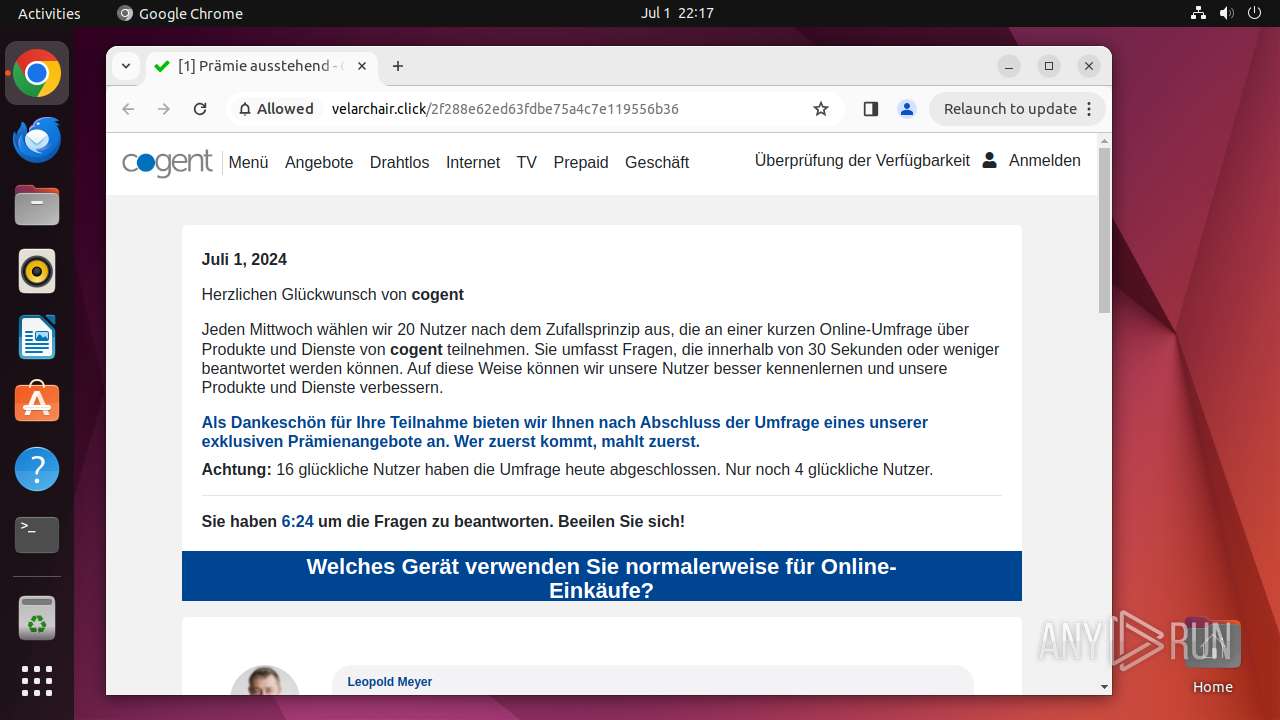Click the address bar URL
1280x720 pixels.
coord(505,109)
